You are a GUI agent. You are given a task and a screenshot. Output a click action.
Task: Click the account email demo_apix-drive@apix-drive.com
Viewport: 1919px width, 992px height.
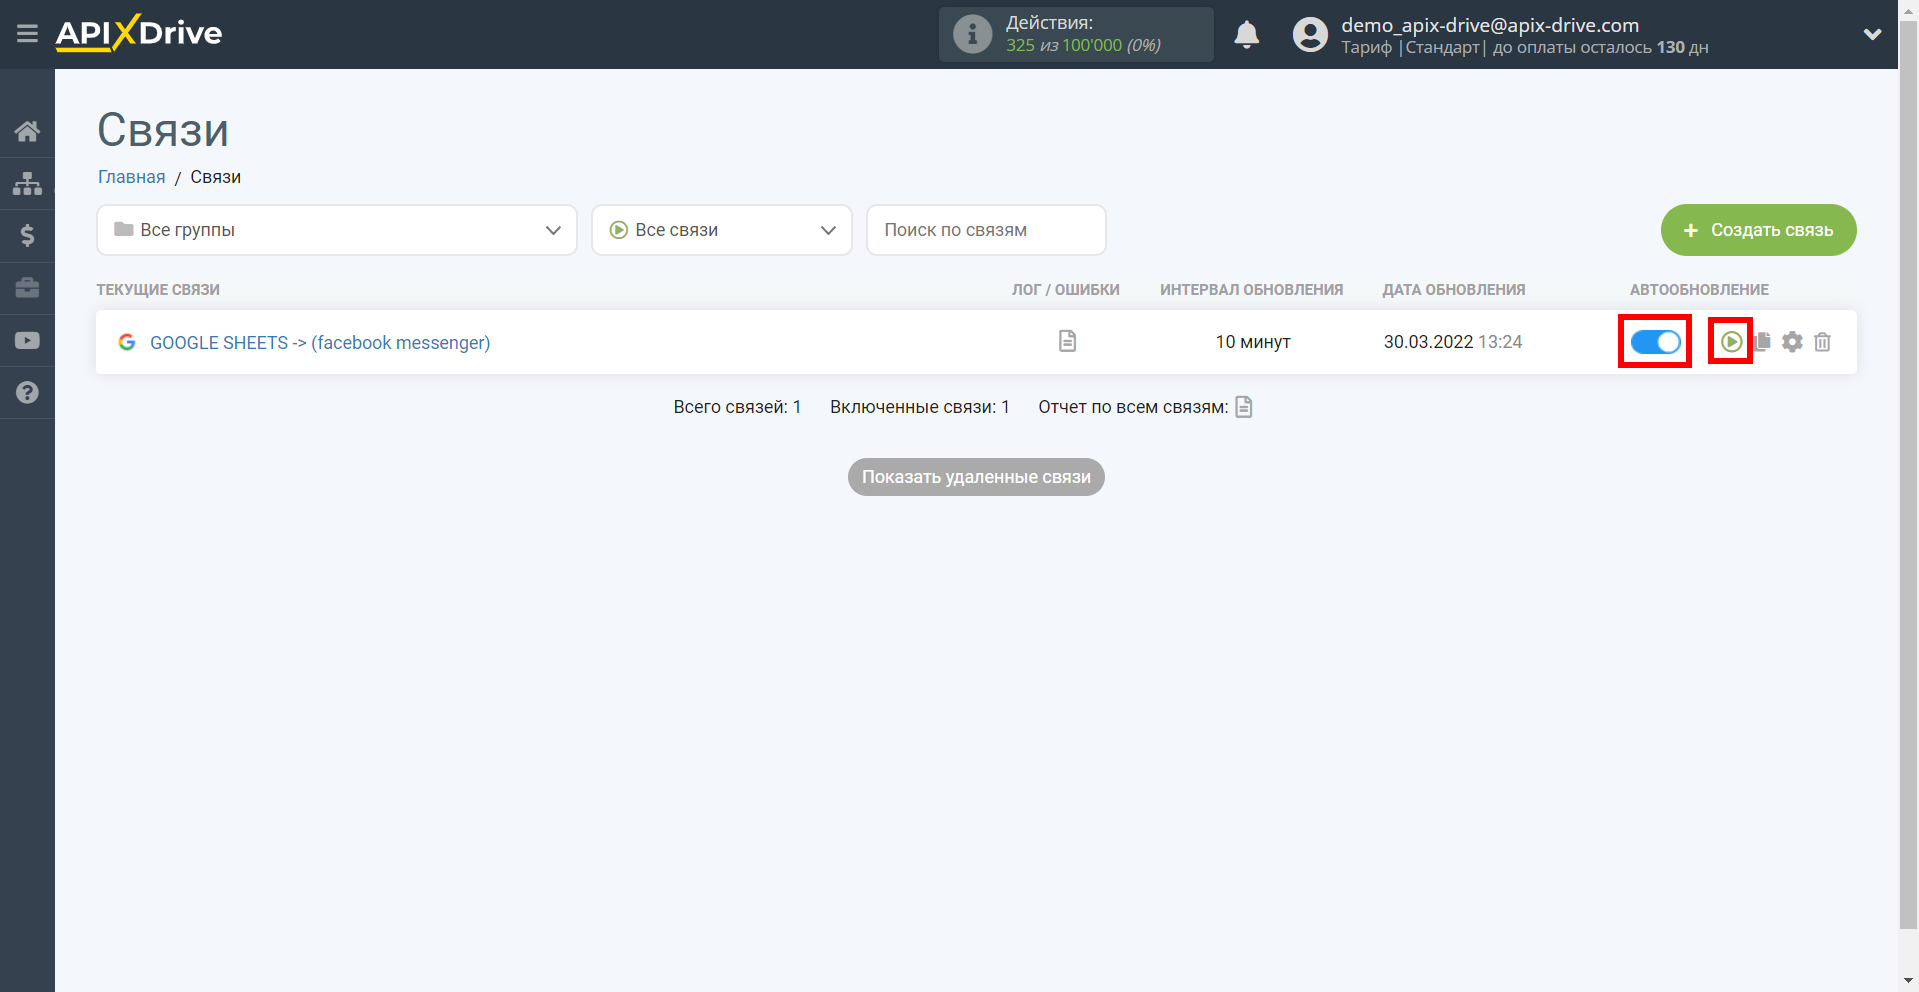tap(1489, 25)
